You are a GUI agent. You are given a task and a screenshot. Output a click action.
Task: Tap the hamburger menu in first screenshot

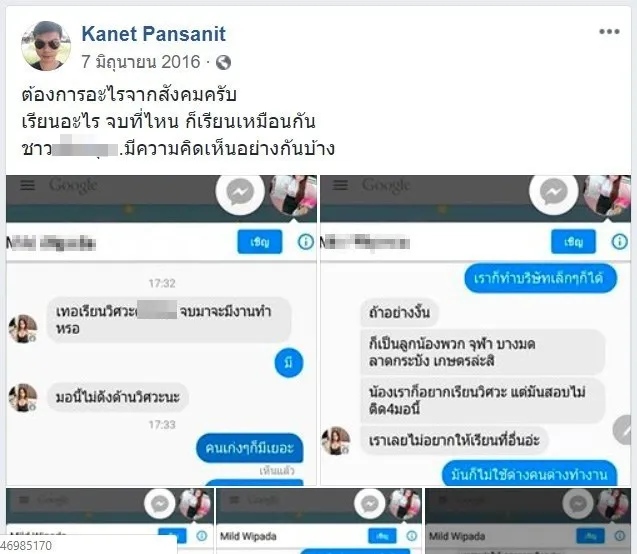coord(28,185)
